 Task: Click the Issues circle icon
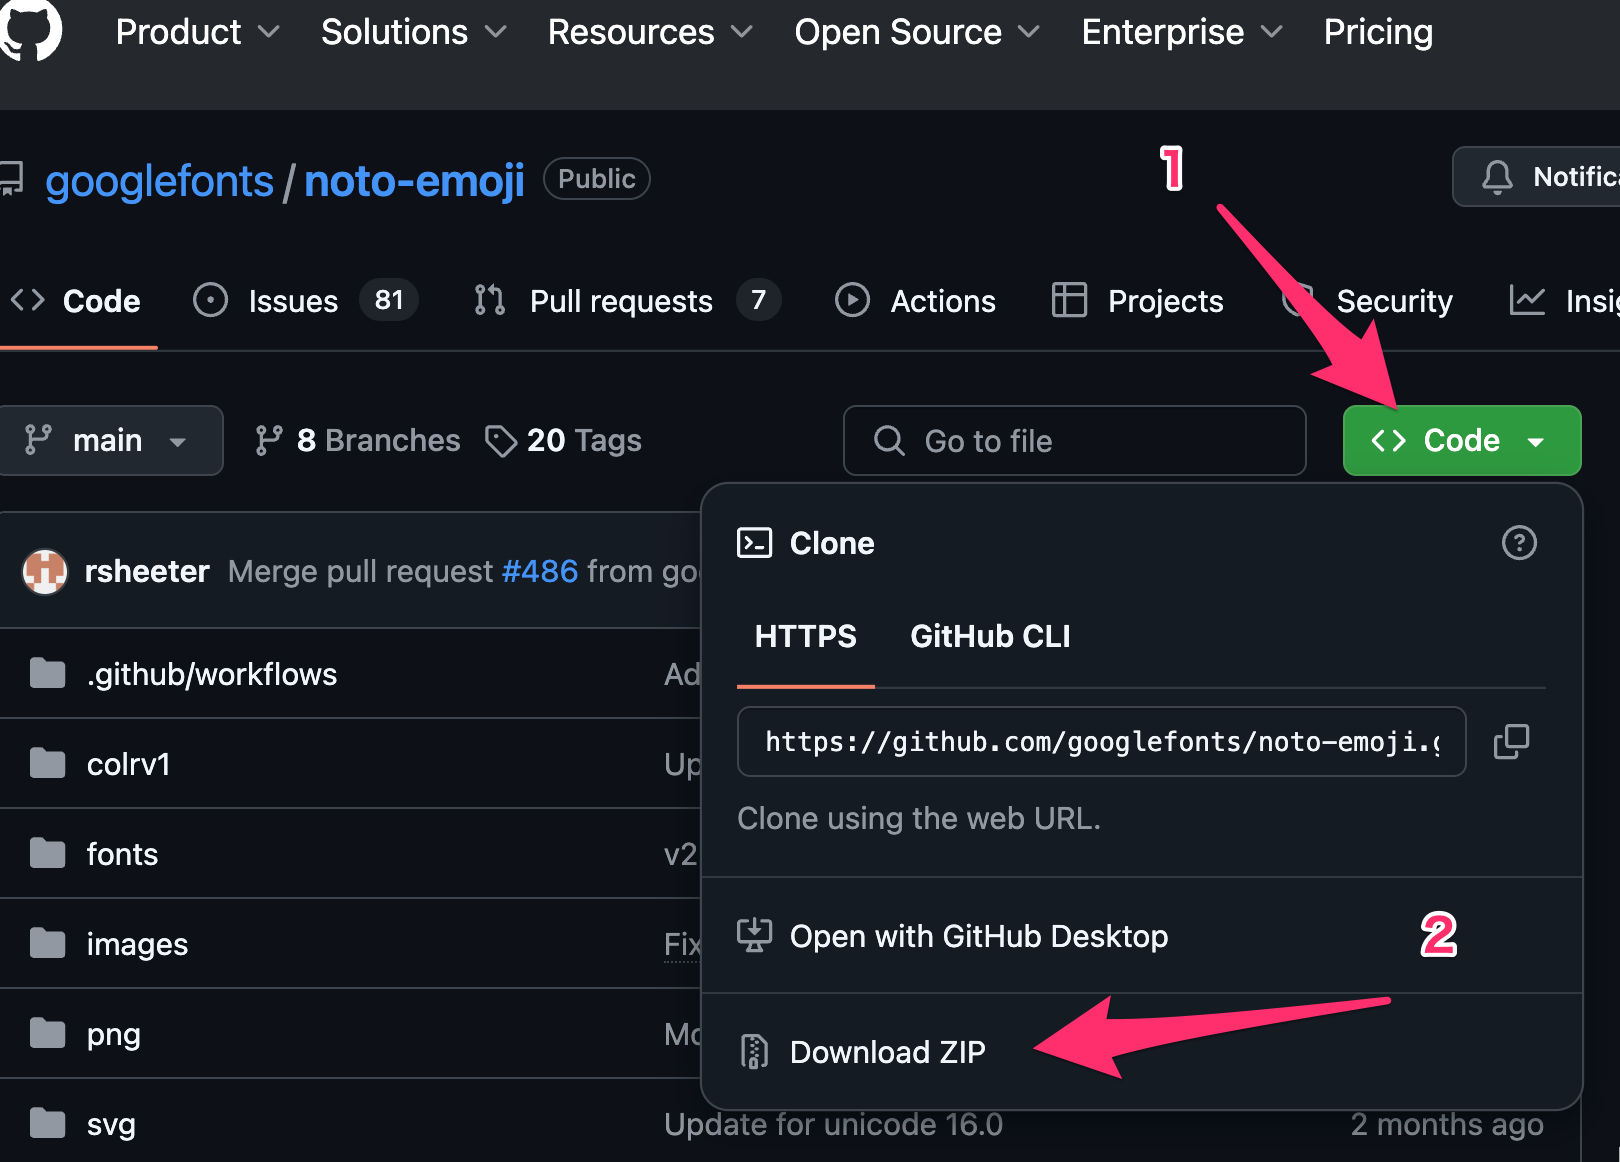pos(210,300)
